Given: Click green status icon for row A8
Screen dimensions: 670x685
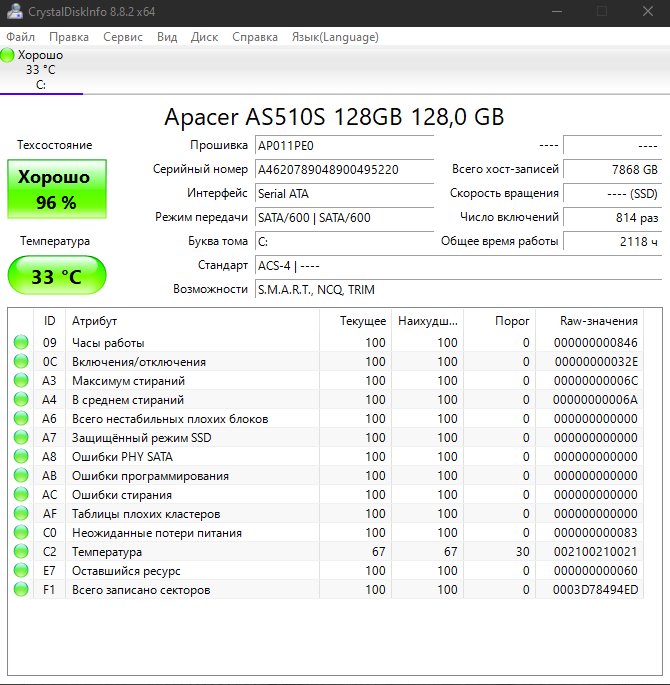Looking at the screenshot, I should (21, 456).
